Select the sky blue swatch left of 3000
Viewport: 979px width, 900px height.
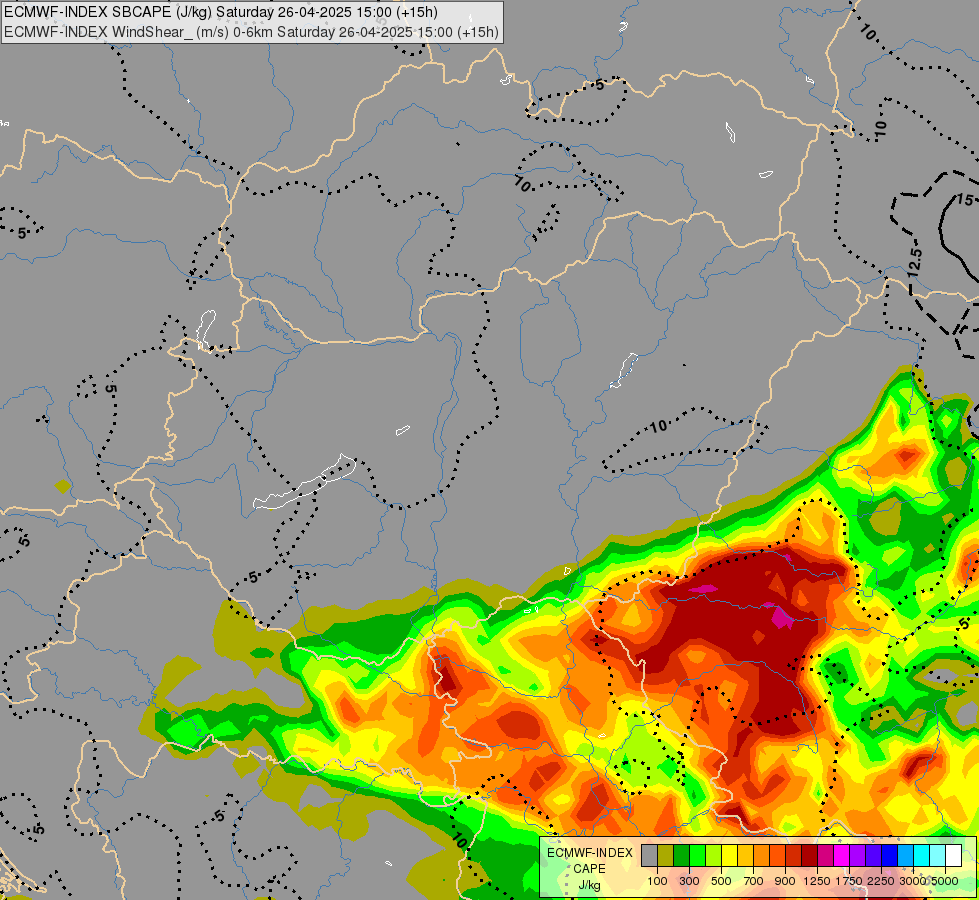905,856
